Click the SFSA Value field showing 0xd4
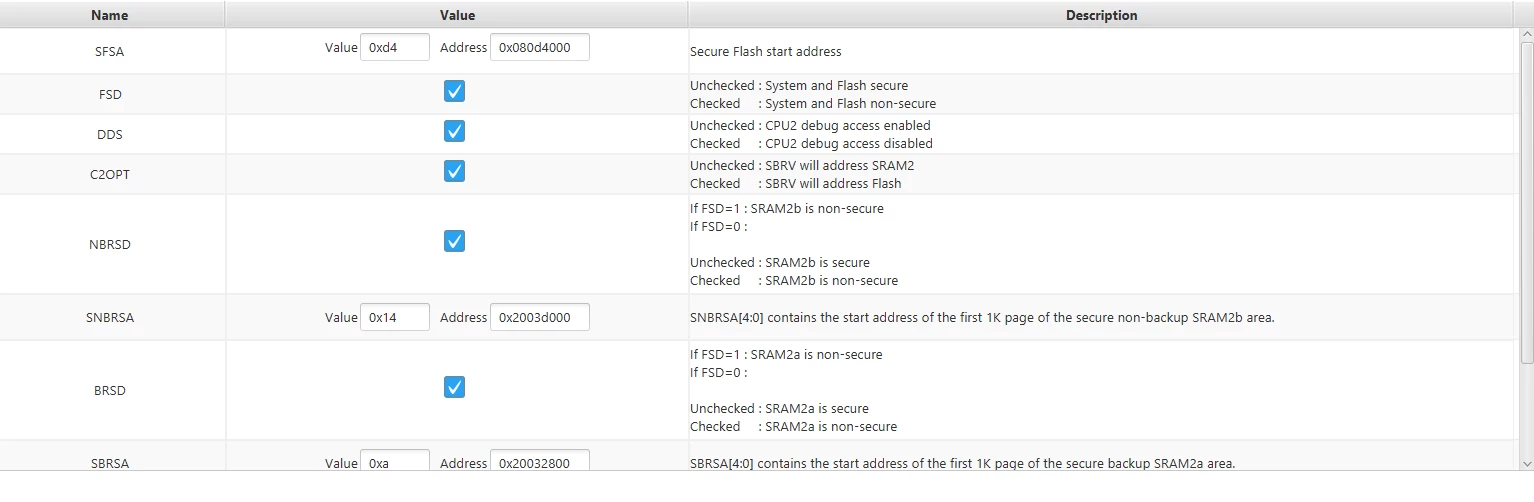 [x=395, y=47]
